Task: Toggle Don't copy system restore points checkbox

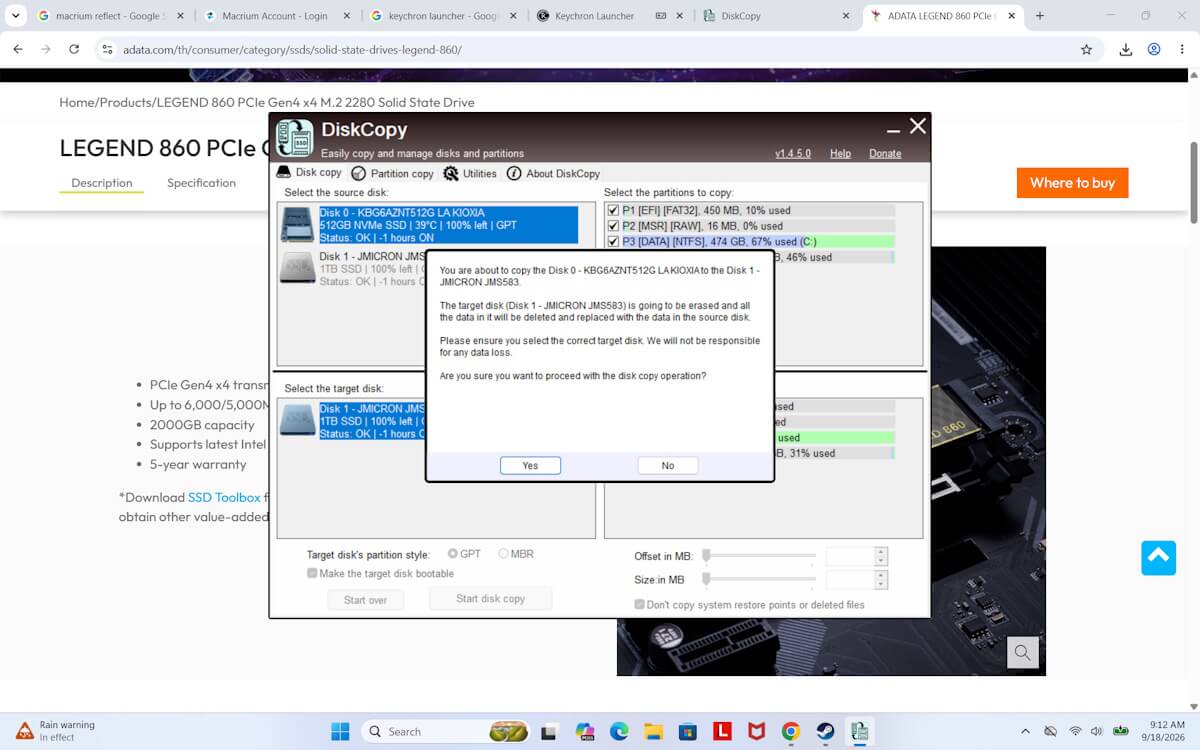Action: coord(639,604)
